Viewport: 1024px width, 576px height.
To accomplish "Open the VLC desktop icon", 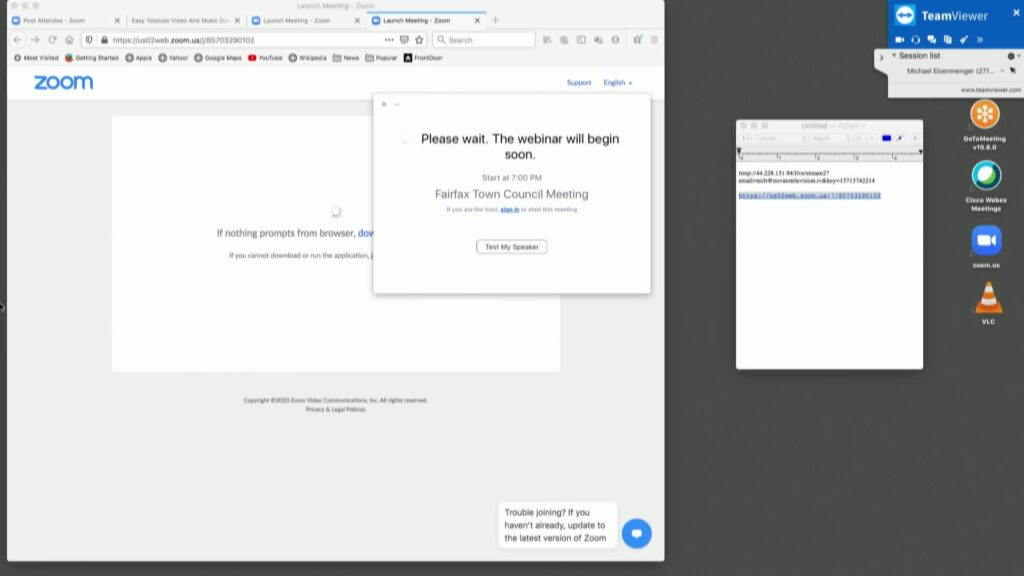I will click(x=987, y=298).
